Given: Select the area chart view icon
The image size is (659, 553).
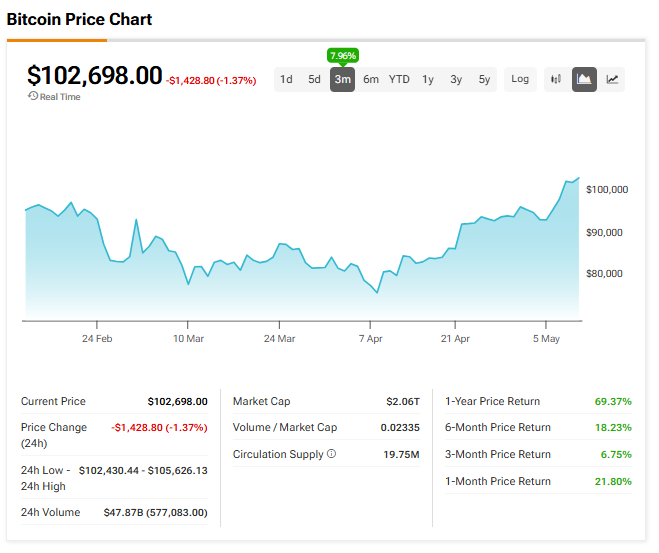Looking at the screenshot, I should (x=584, y=79).
